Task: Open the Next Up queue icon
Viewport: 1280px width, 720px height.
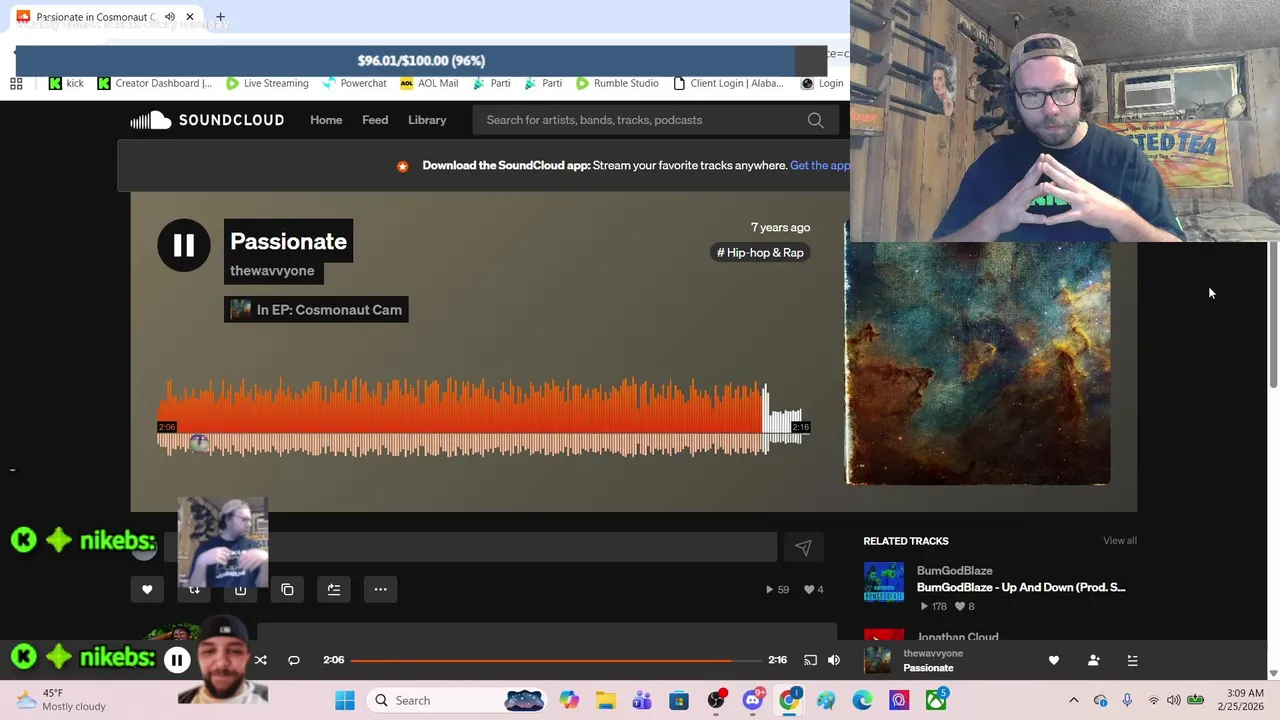Action: point(1132,660)
